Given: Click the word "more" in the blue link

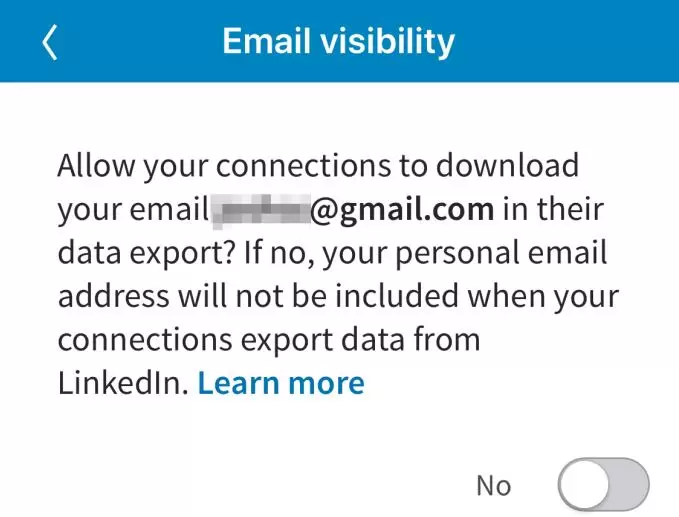Looking at the screenshot, I should tap(324, 382).
